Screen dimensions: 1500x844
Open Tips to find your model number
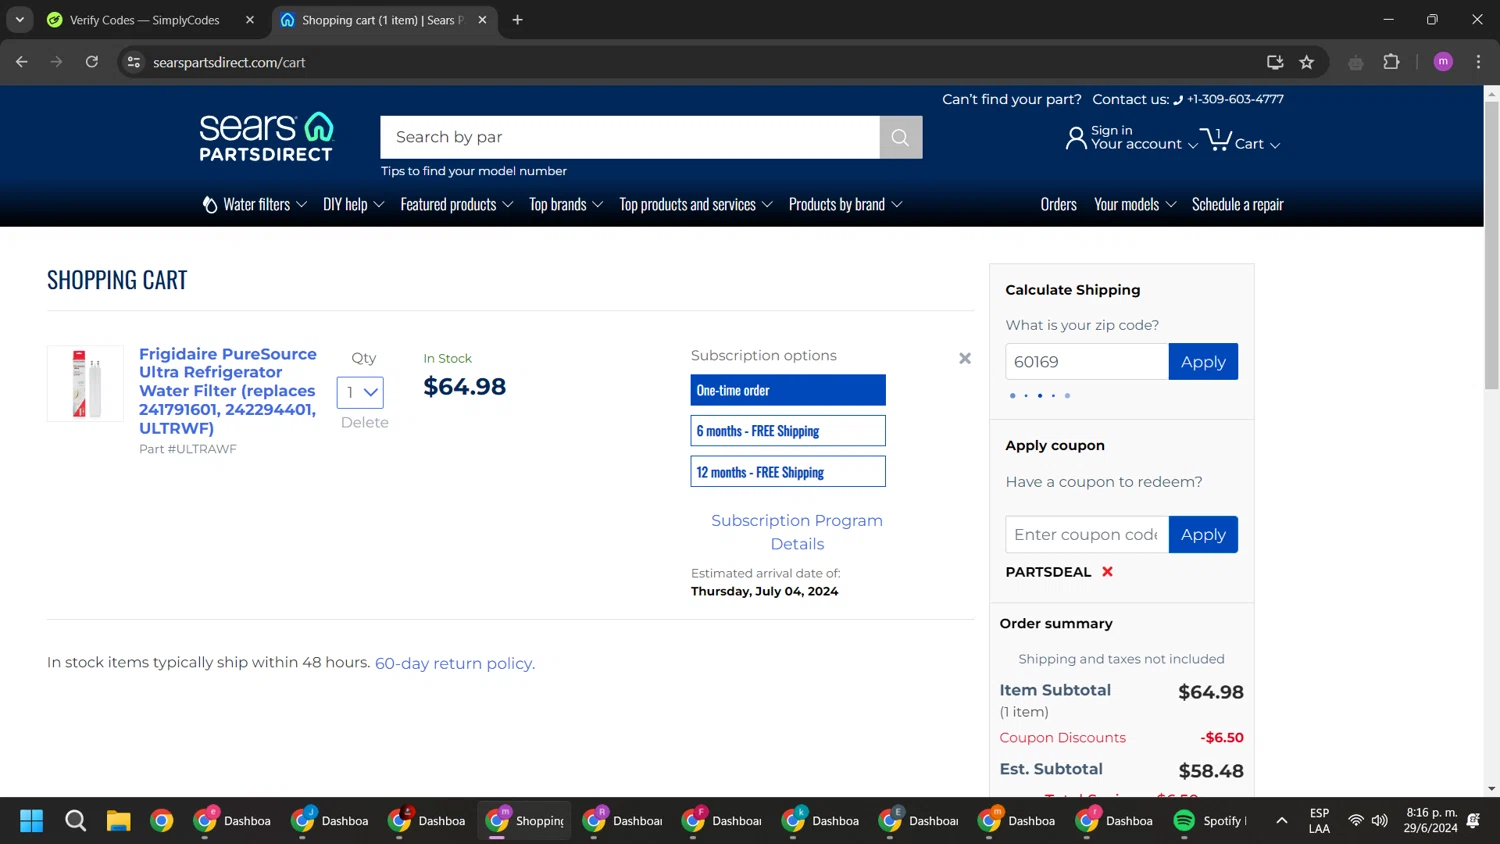[474, 171]
